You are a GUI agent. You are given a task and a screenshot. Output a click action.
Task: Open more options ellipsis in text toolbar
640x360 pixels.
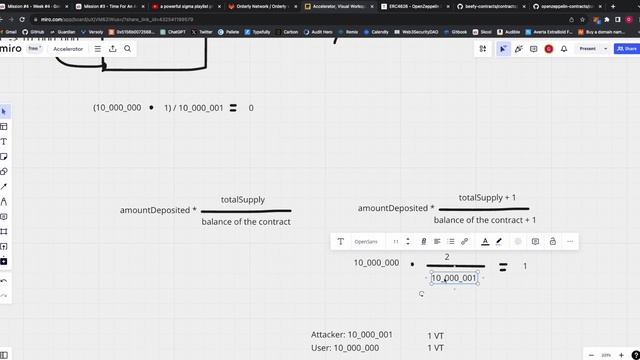pyautogui.click(x=570, y=242)
